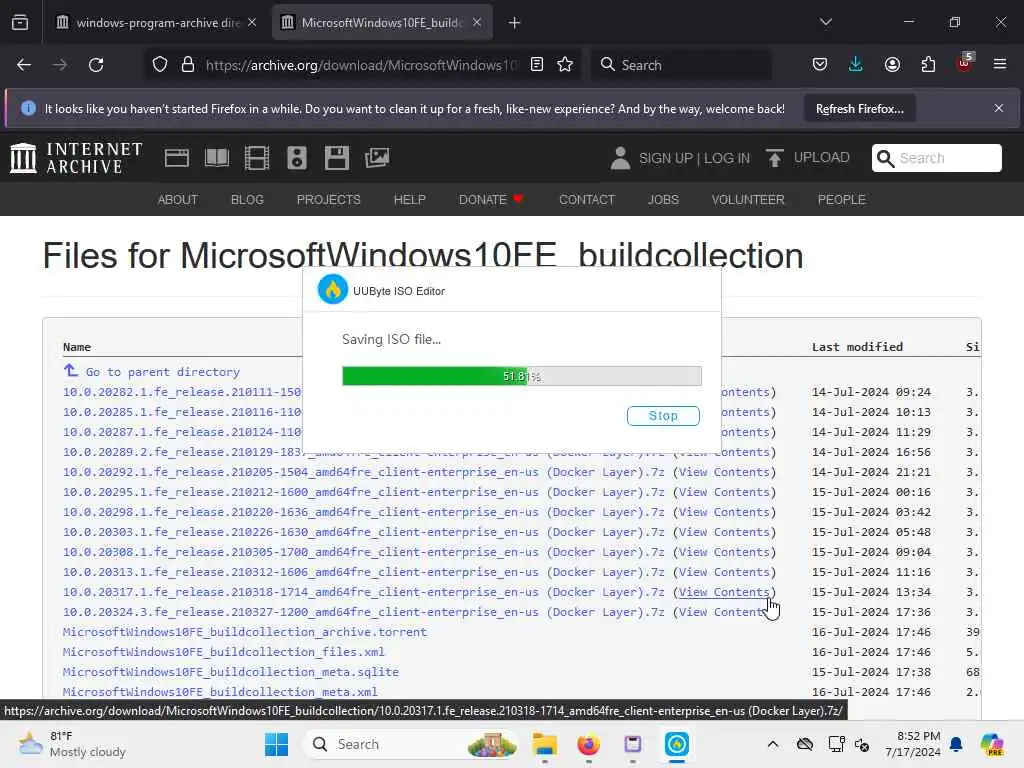The height and width of the screenshot is (768, 1024).
Task: Open the Pocket save icon
Action: click(x=820, y=65)
